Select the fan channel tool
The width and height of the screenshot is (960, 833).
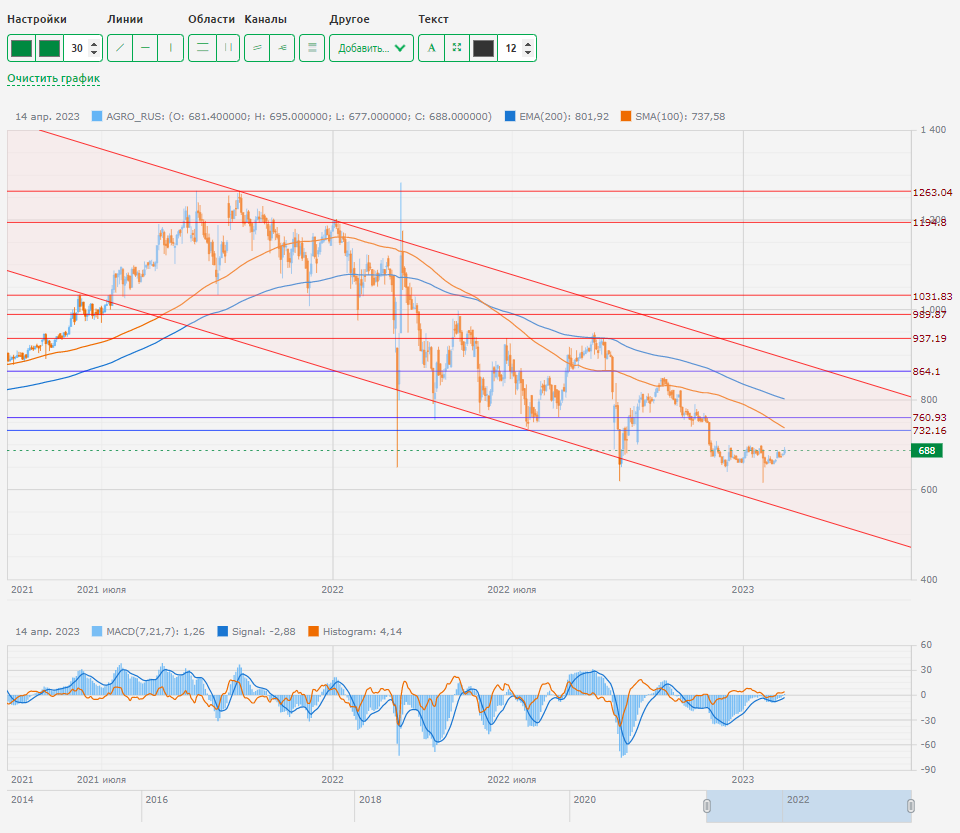pos(282,48)
